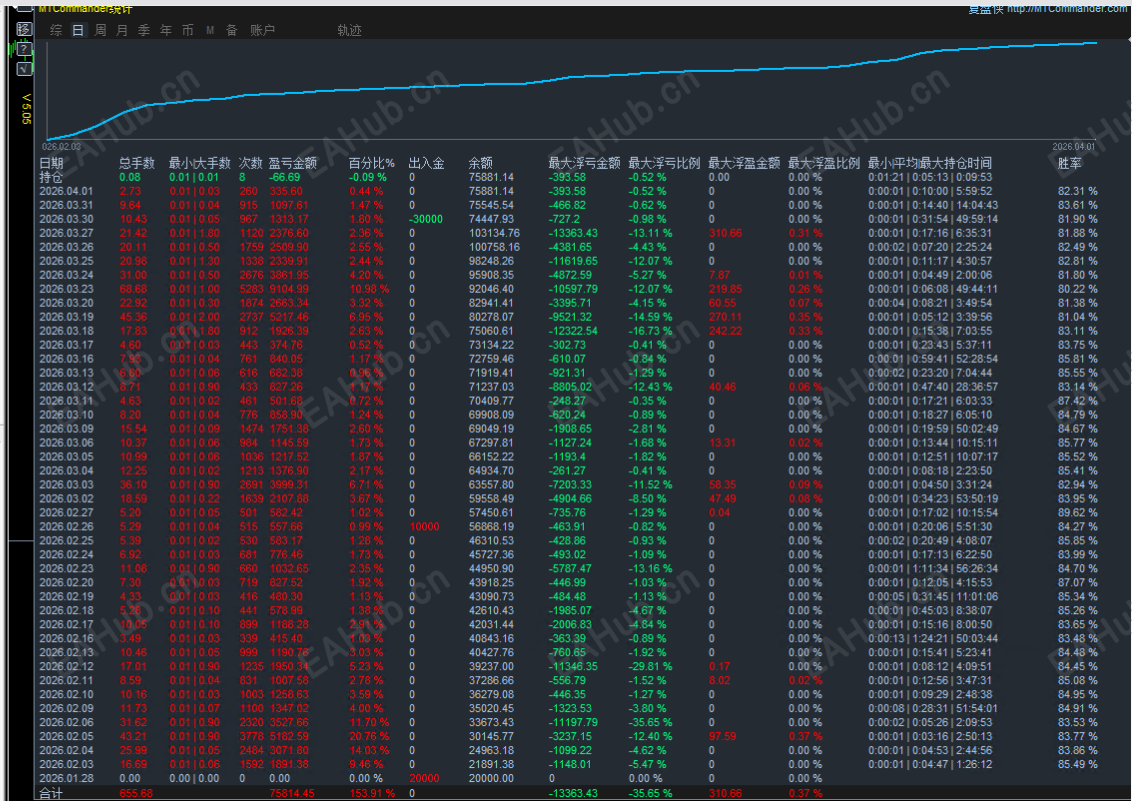Click the 余额 column header
1132x801 pixels.
click(481, 163)
